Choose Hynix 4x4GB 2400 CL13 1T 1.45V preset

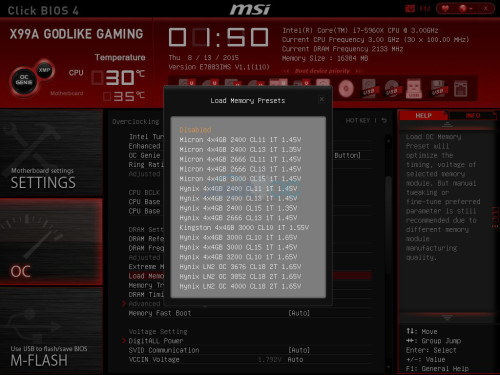pos(238,198)
